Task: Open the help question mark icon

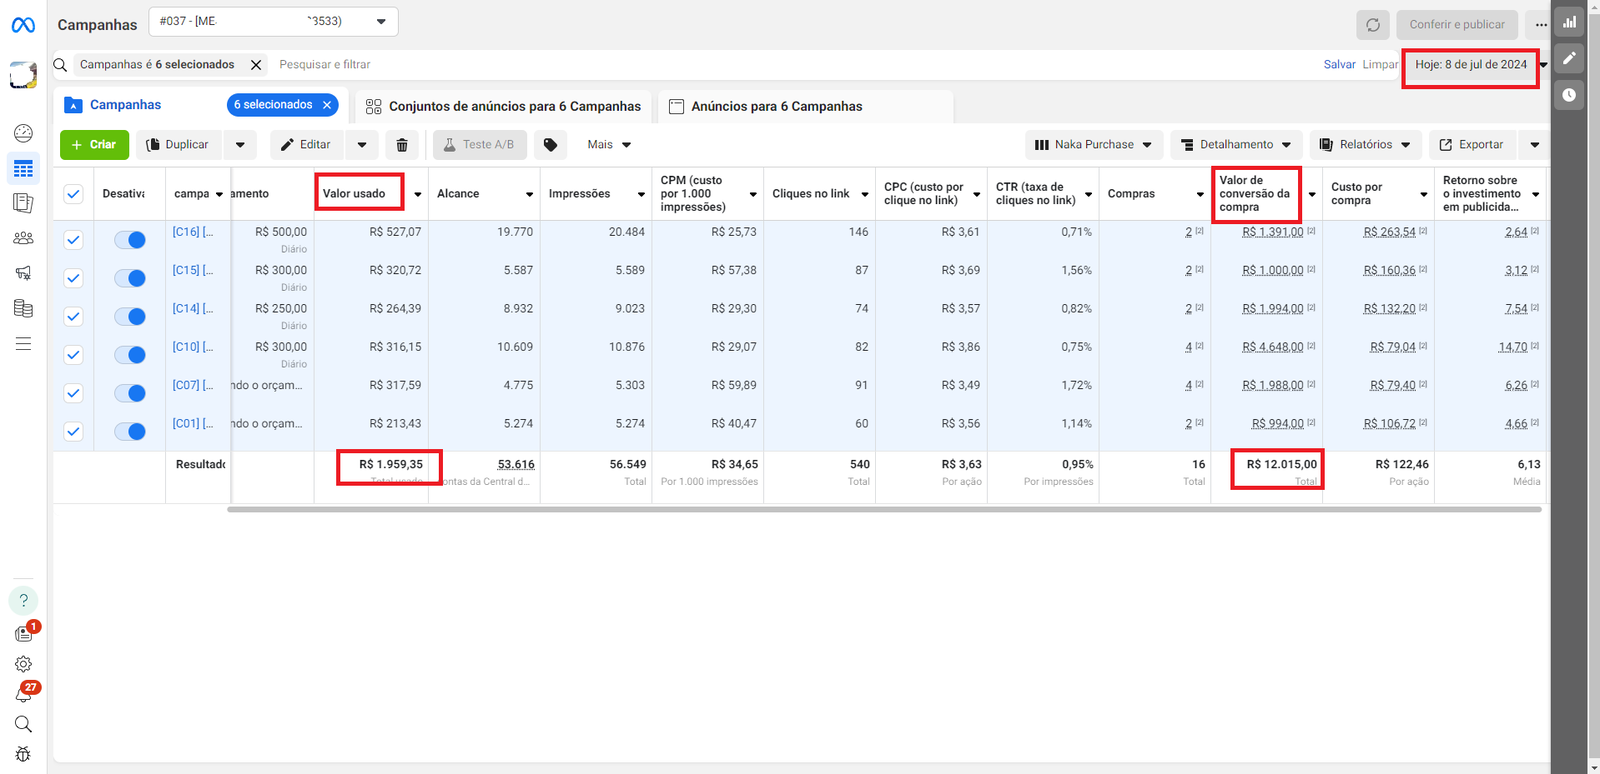Action: (x=23, y=601)
